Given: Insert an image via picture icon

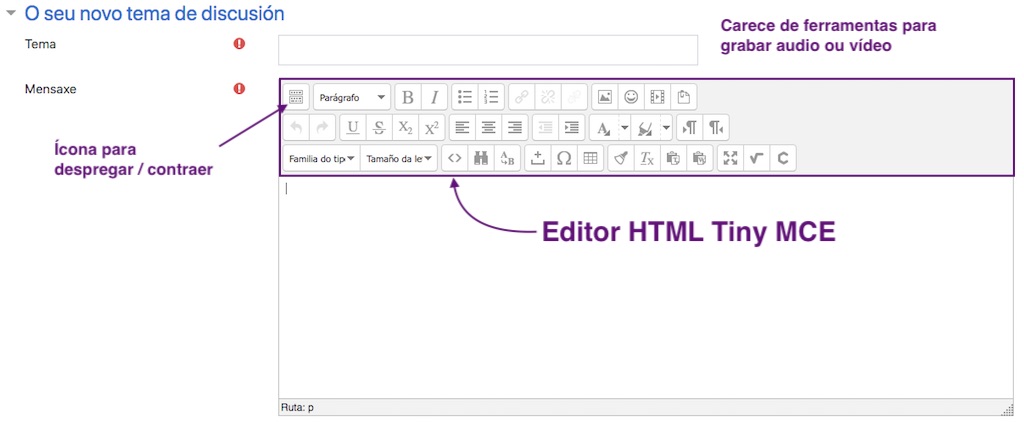Looking at the screenshot, I should pos(605,97).
